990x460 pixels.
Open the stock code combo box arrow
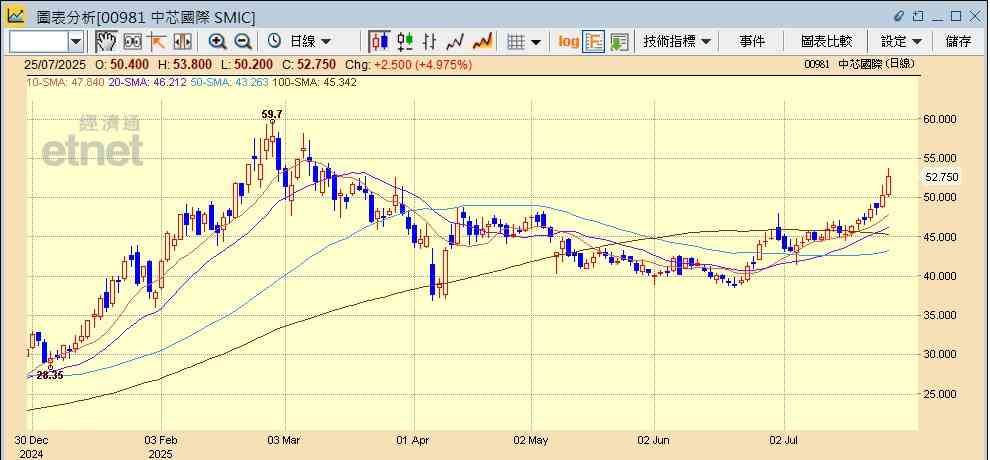(76, 42)
